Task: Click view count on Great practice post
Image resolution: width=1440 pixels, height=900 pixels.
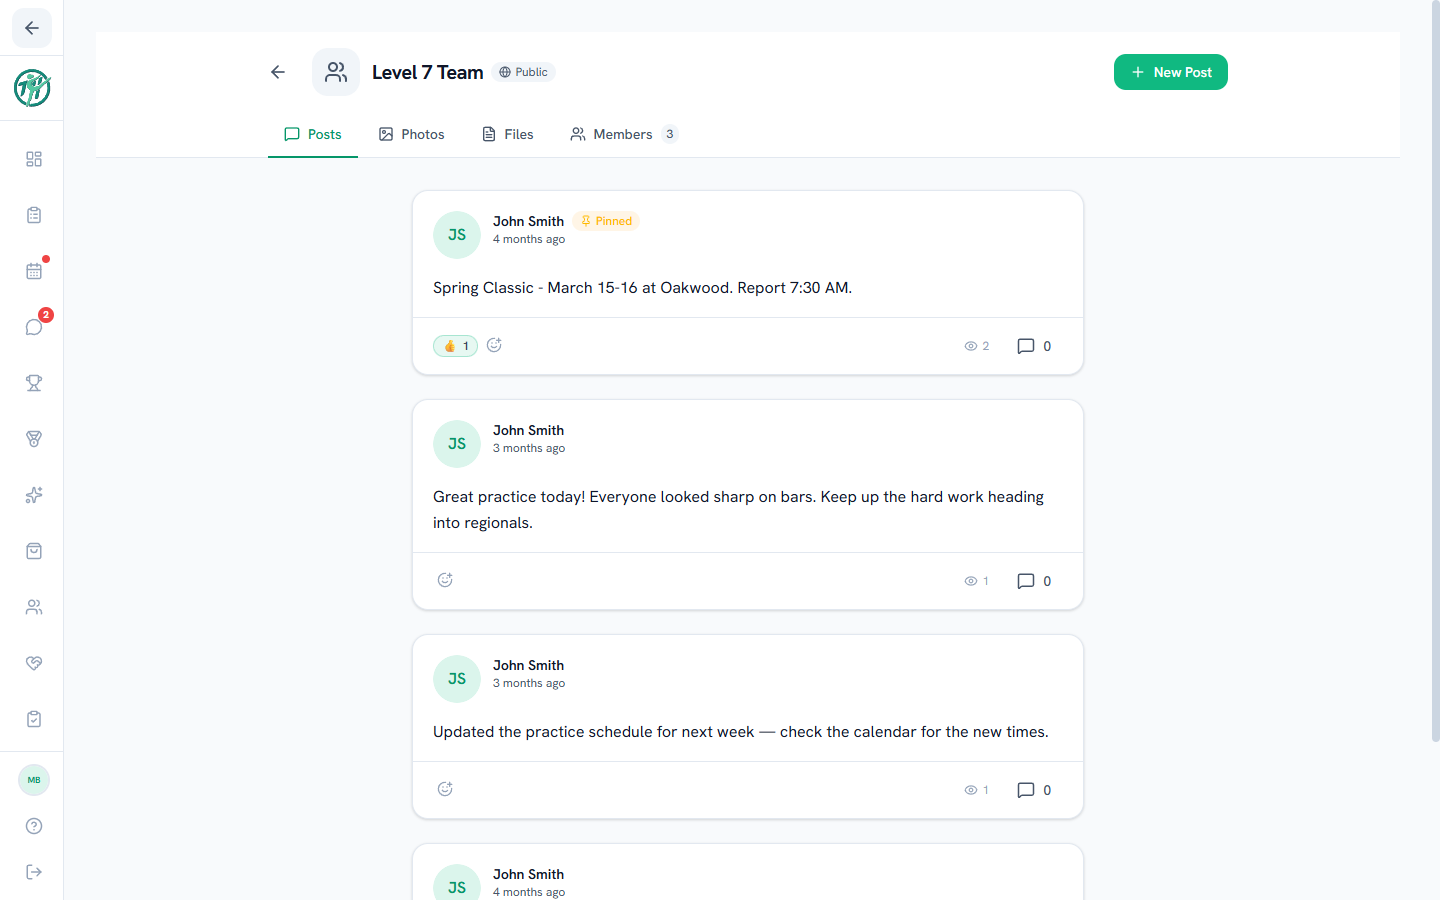Action: coord(977,581)
